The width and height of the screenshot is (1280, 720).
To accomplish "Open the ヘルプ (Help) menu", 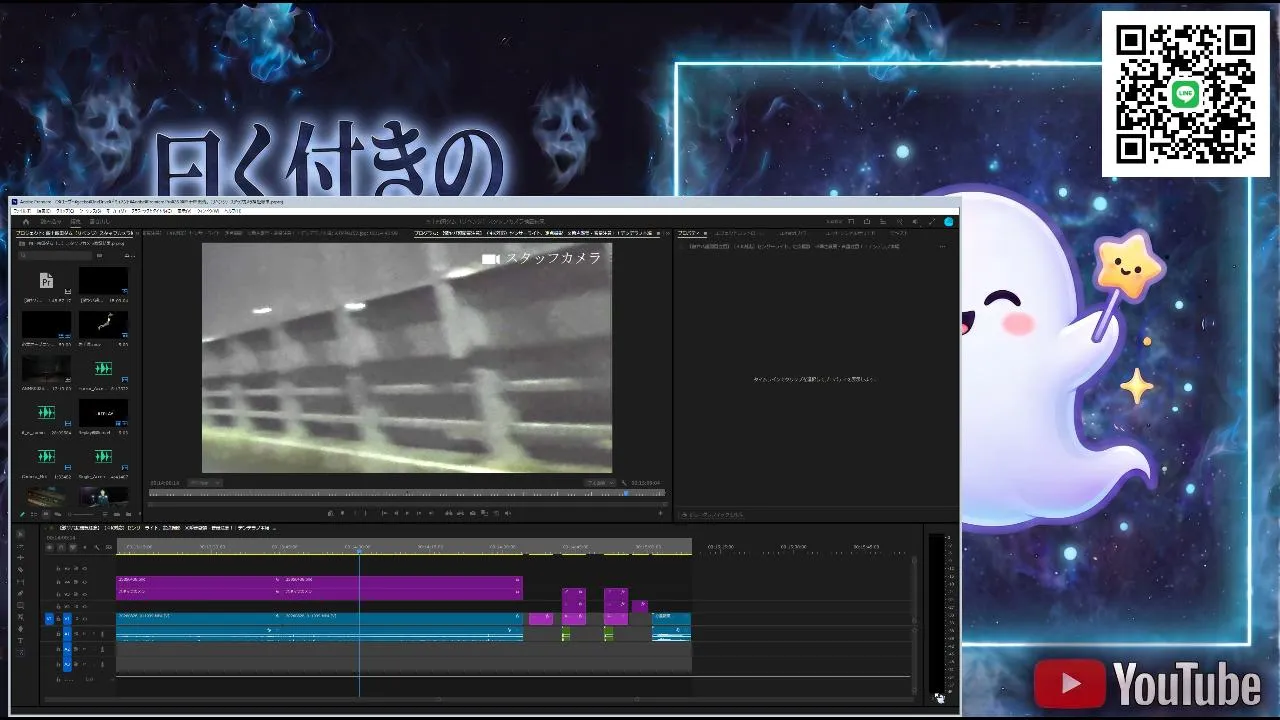I will (x=232, y=211).
